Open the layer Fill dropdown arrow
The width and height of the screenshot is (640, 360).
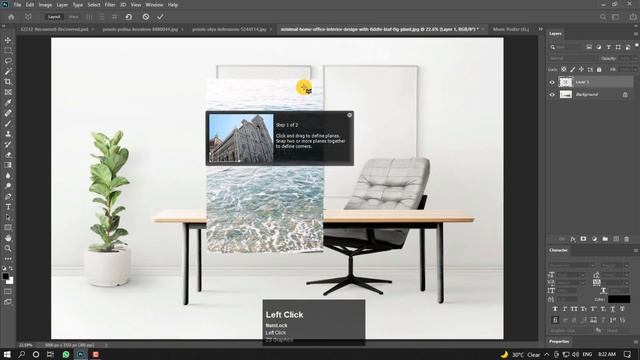[x=635, y=70]
